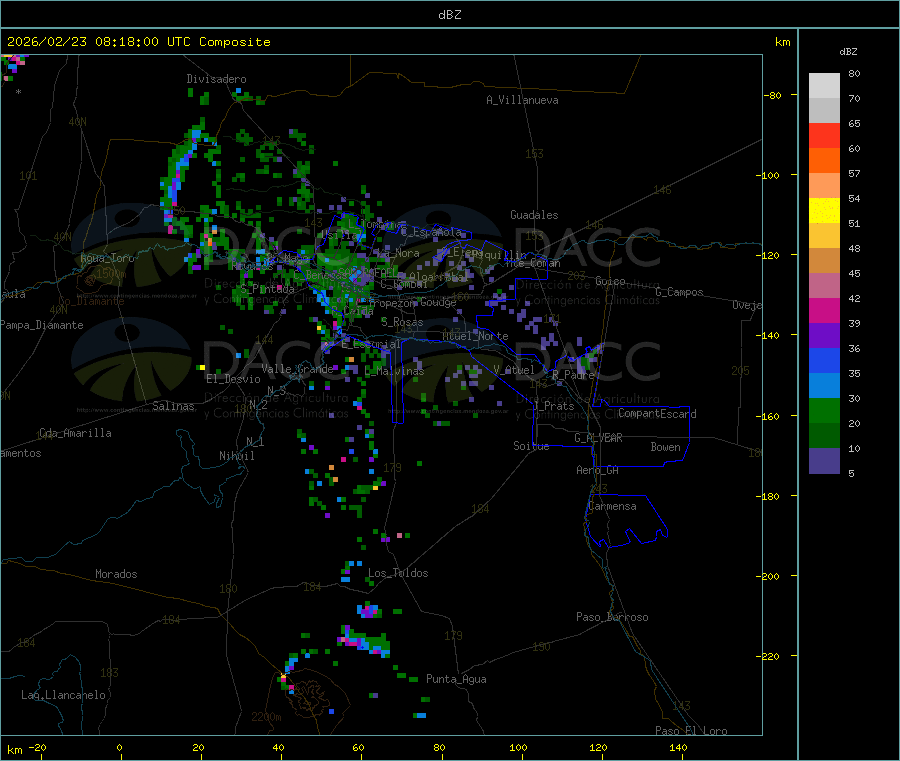
Task: Click the Pampa_Diamante label
Action: pos(42,325)
